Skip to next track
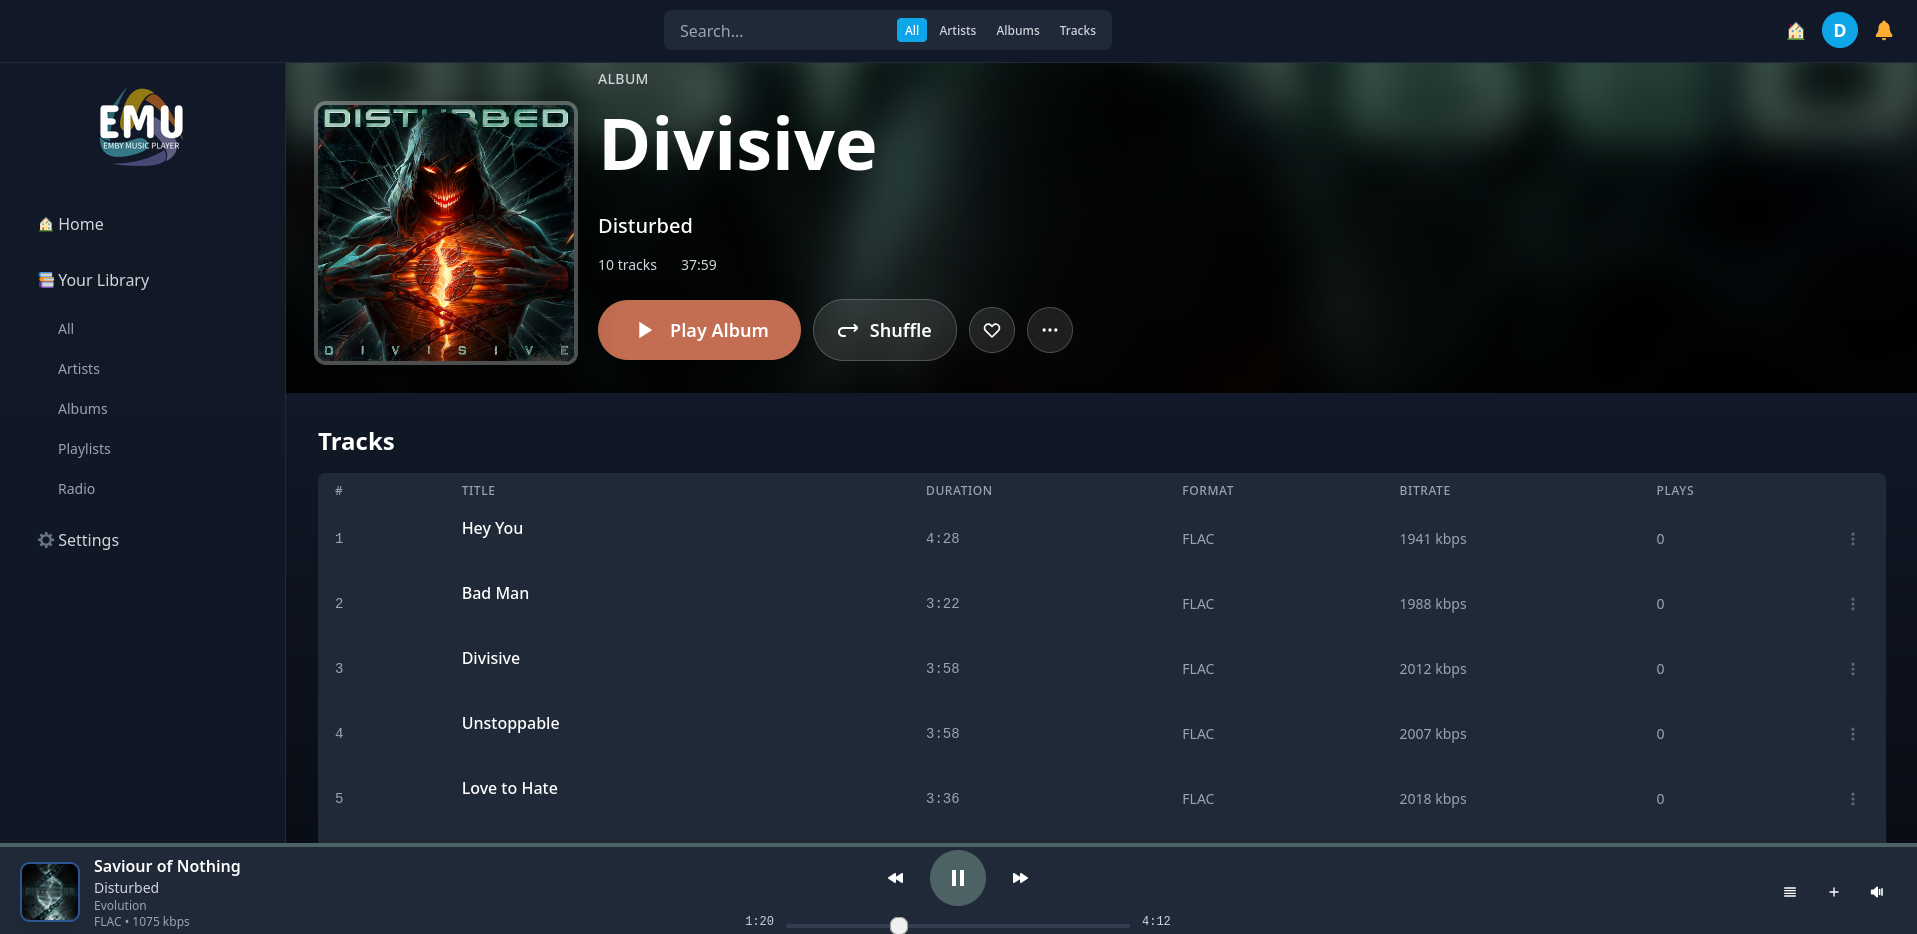 point(1020,878)
